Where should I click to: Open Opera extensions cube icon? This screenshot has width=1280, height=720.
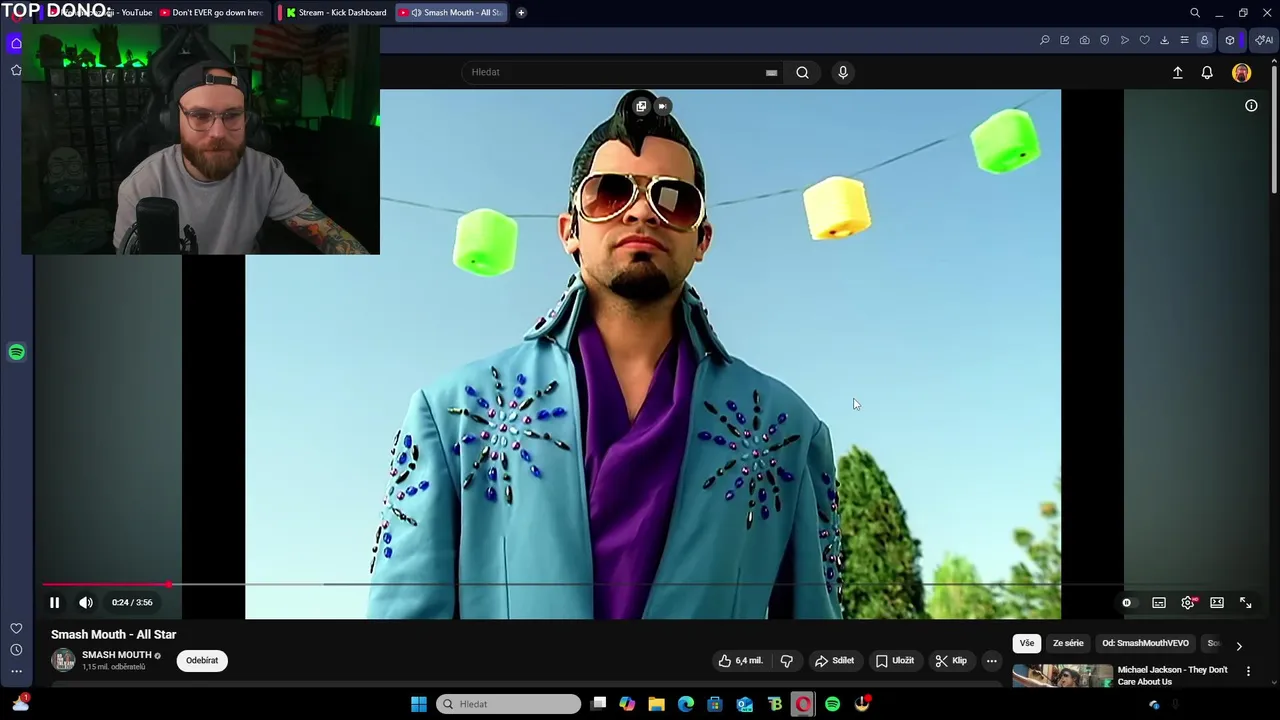pyautogui.click(x=1230, y=40)
